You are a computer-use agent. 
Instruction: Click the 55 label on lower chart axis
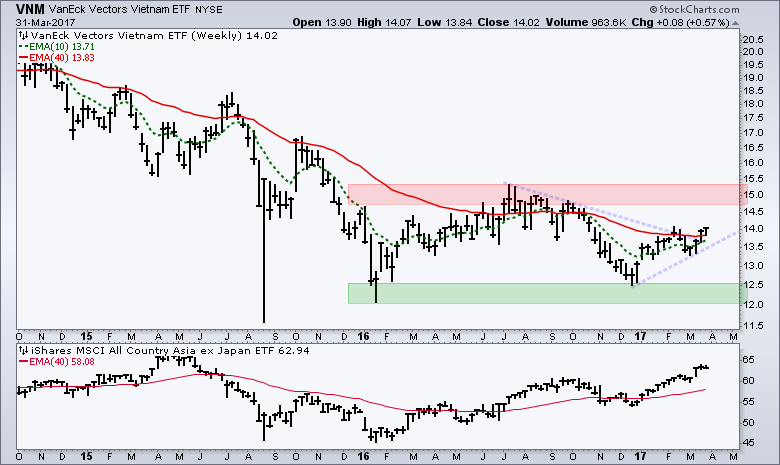[x=749, y=401]
